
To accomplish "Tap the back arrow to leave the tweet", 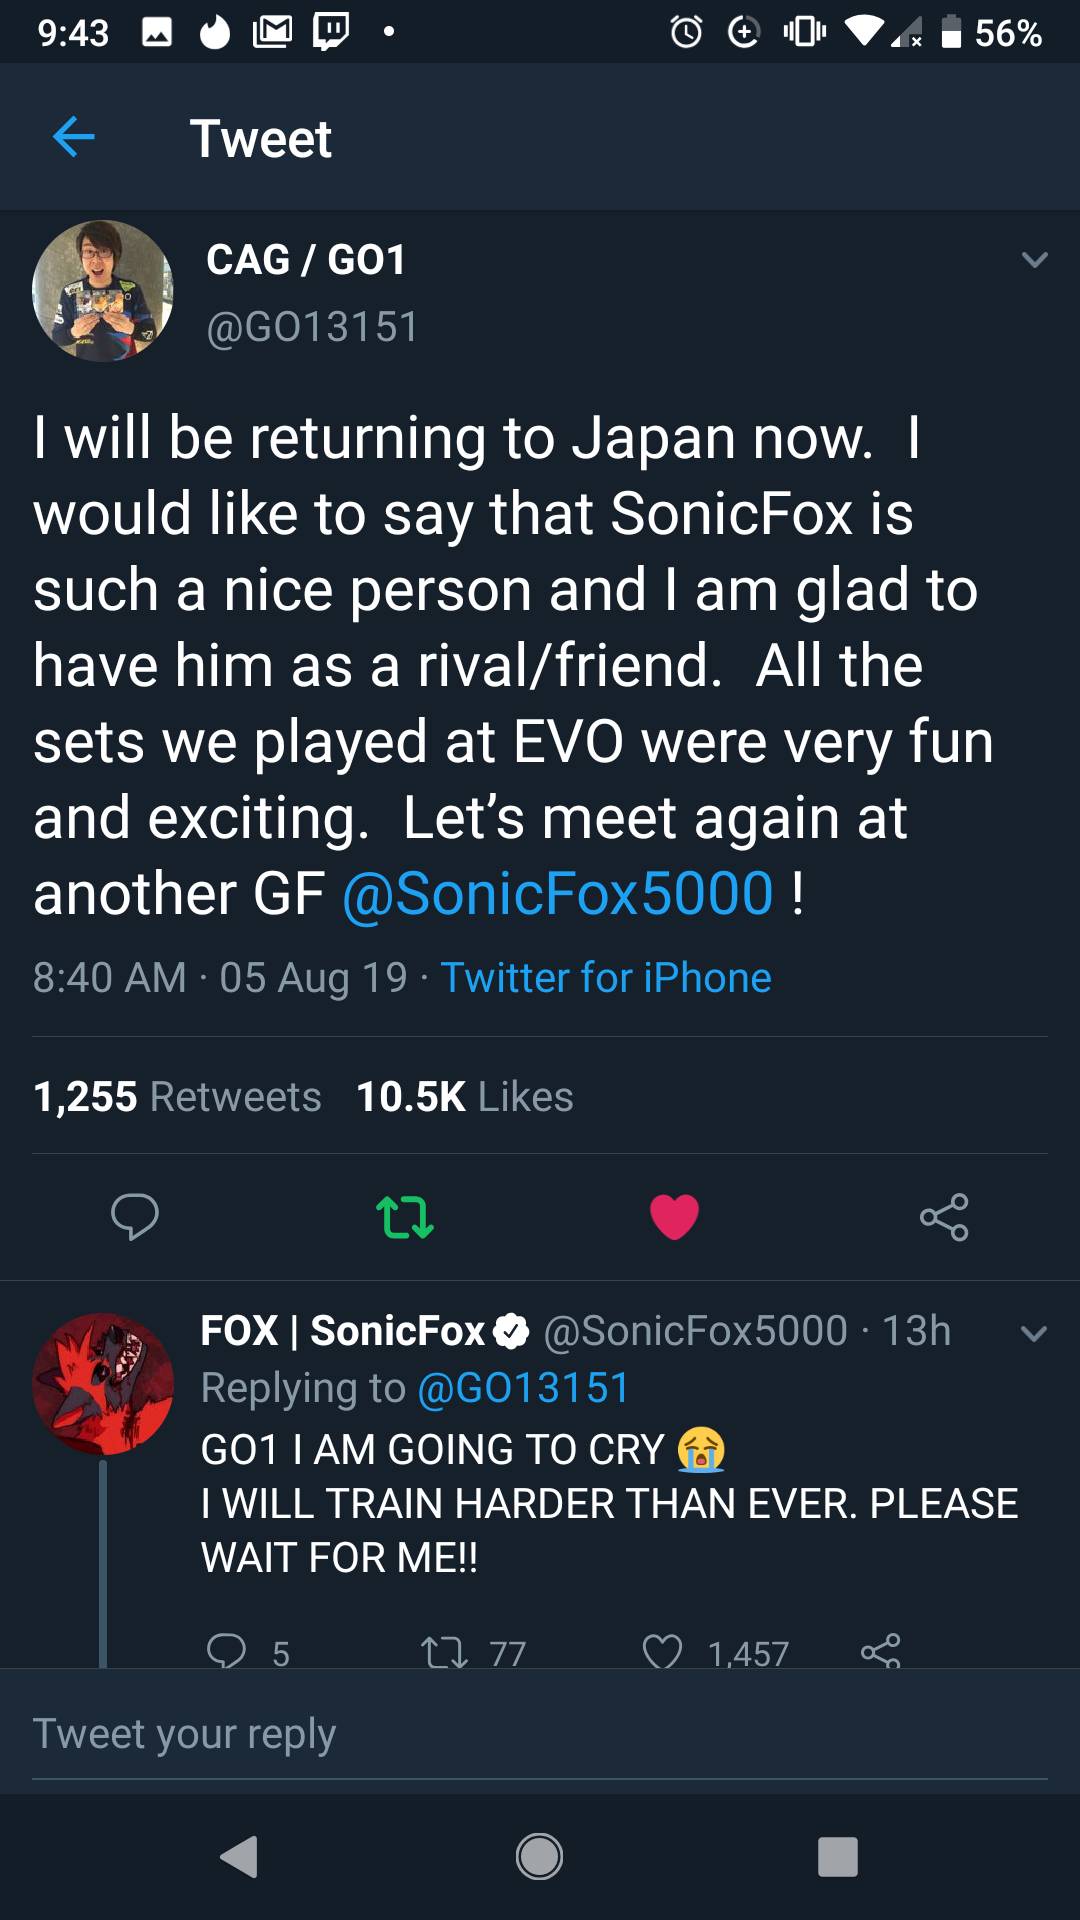I will coord(73,137).
